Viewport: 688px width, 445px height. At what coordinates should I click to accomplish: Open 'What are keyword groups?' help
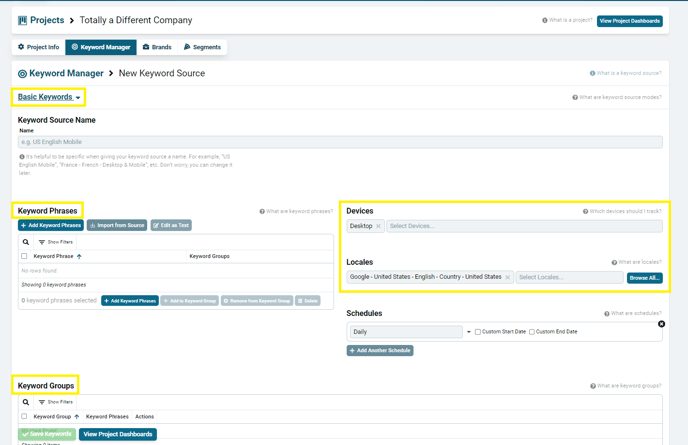pos(626,386)
